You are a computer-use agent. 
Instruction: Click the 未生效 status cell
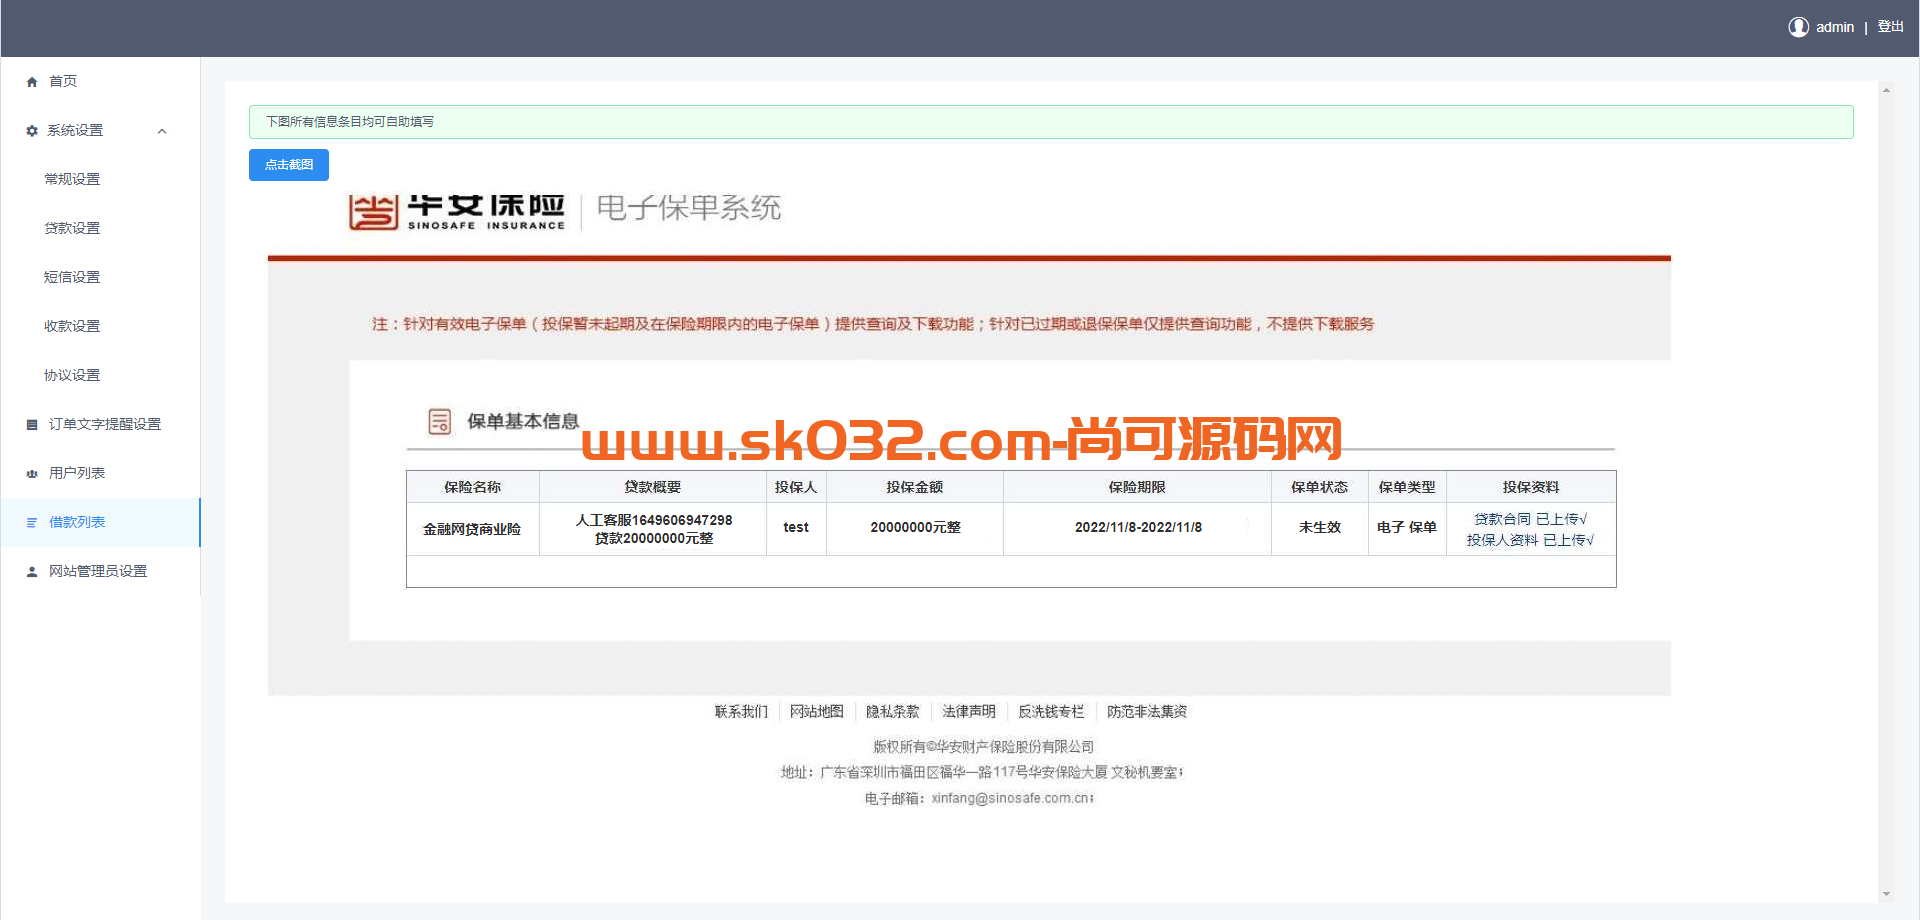(1320, 527)
